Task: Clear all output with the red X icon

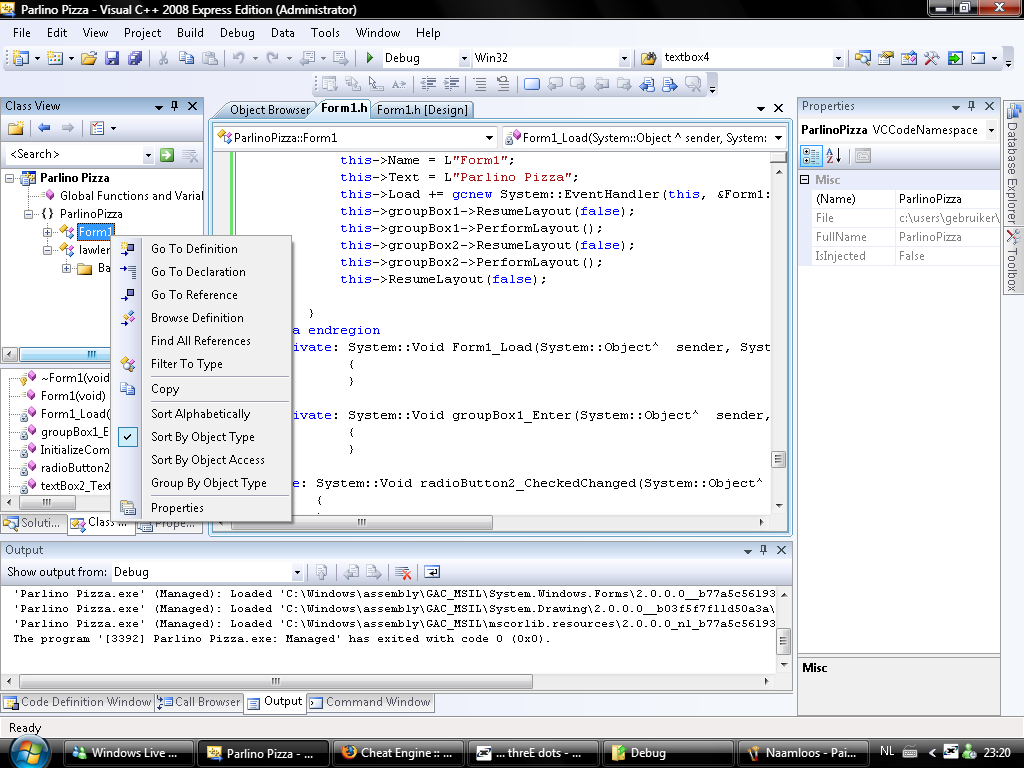Action: coord(403,572)
